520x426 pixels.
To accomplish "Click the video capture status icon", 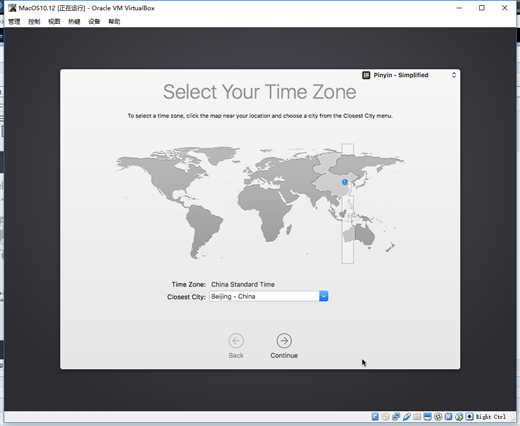I will [438, 416].
